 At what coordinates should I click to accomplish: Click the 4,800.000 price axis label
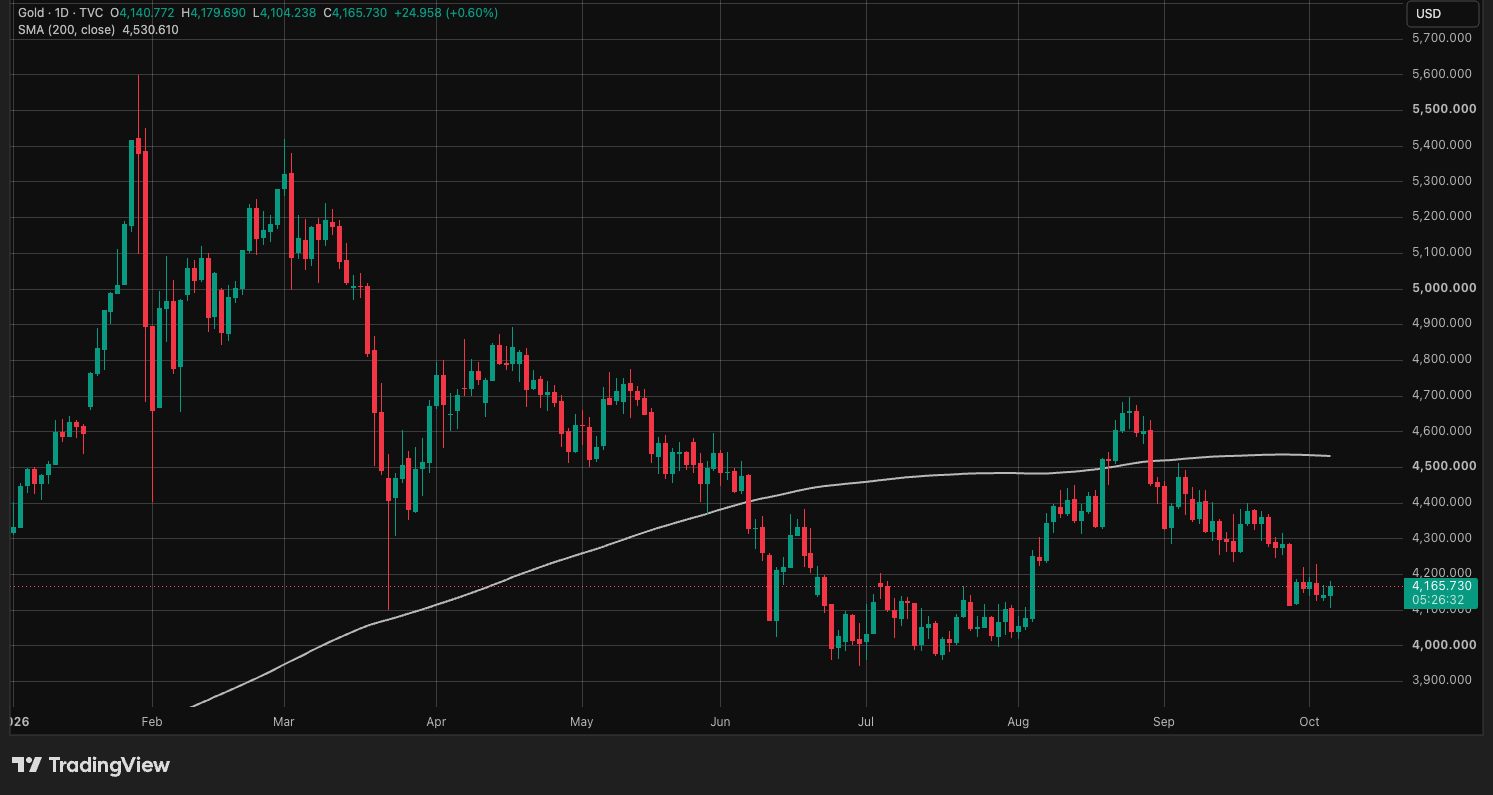point(1440,359)
